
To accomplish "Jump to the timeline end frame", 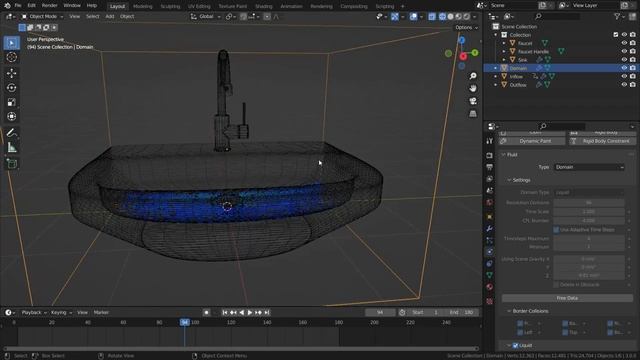I will pos(267,313).
